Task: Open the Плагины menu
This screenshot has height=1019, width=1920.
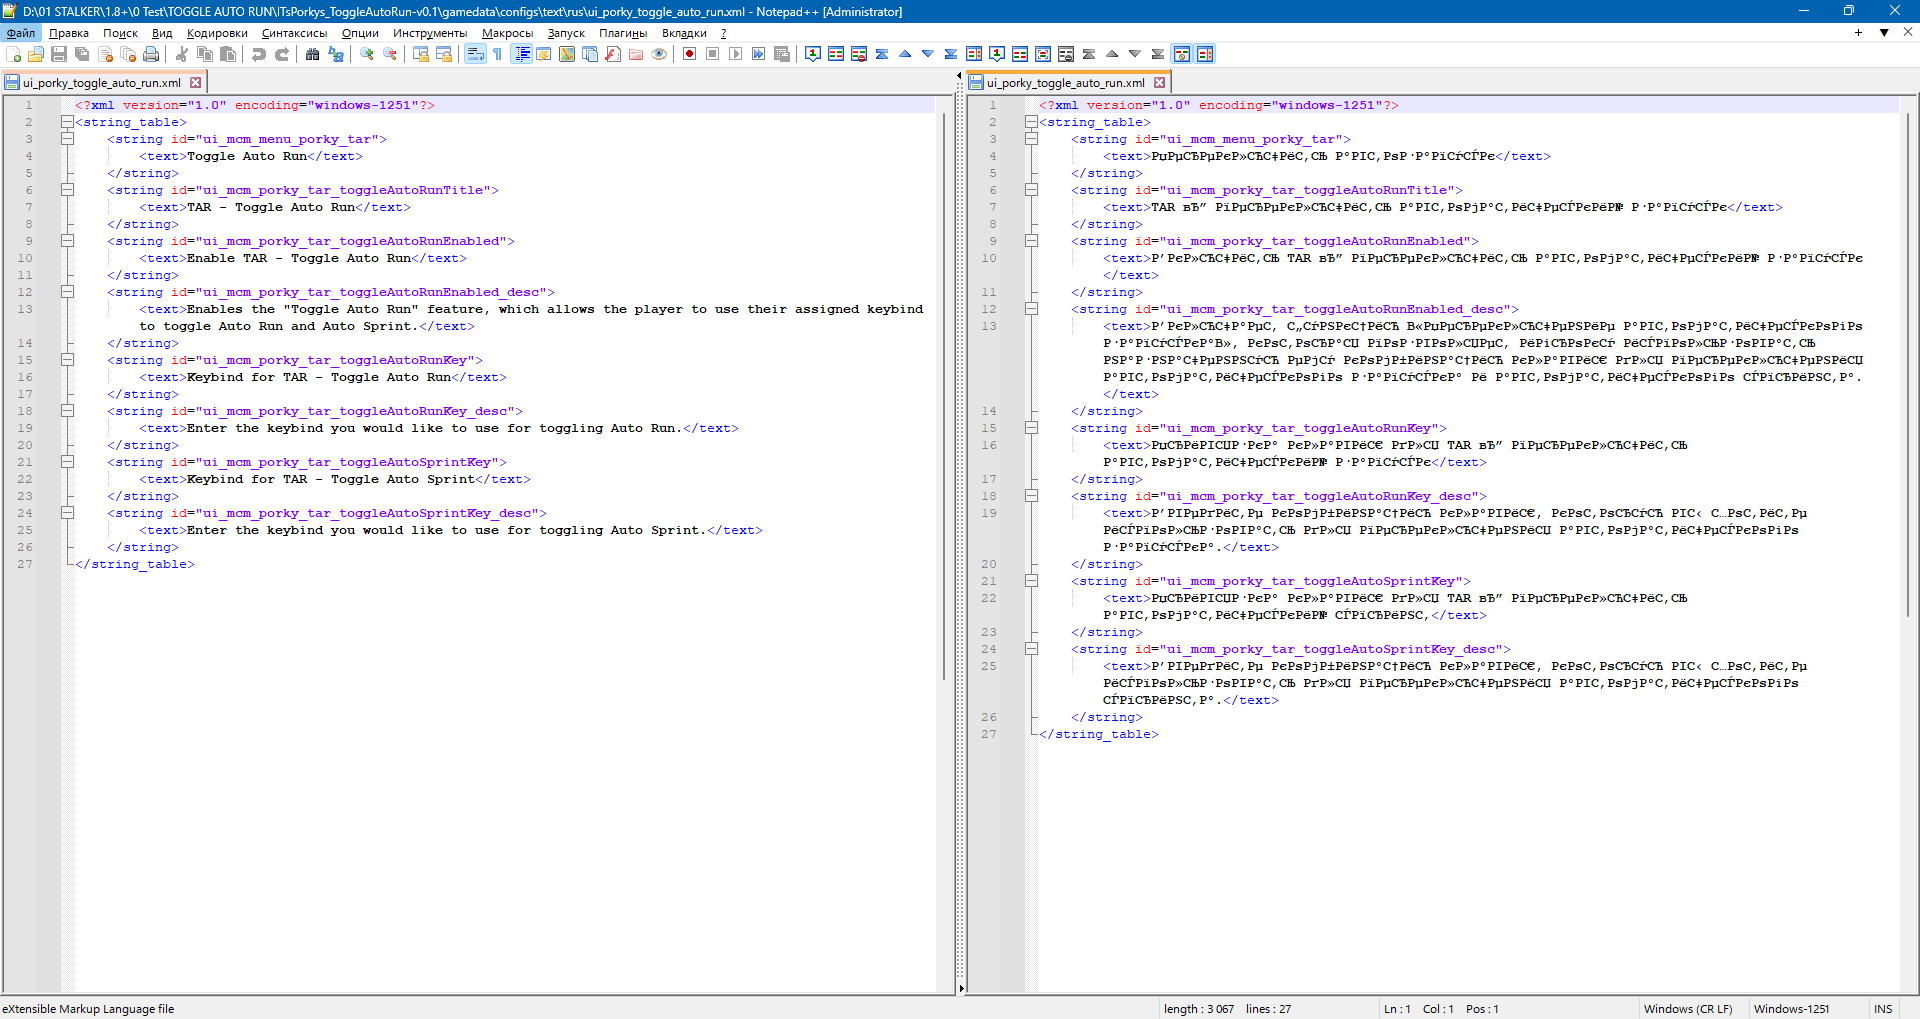Action: click(x=623, y=33)
